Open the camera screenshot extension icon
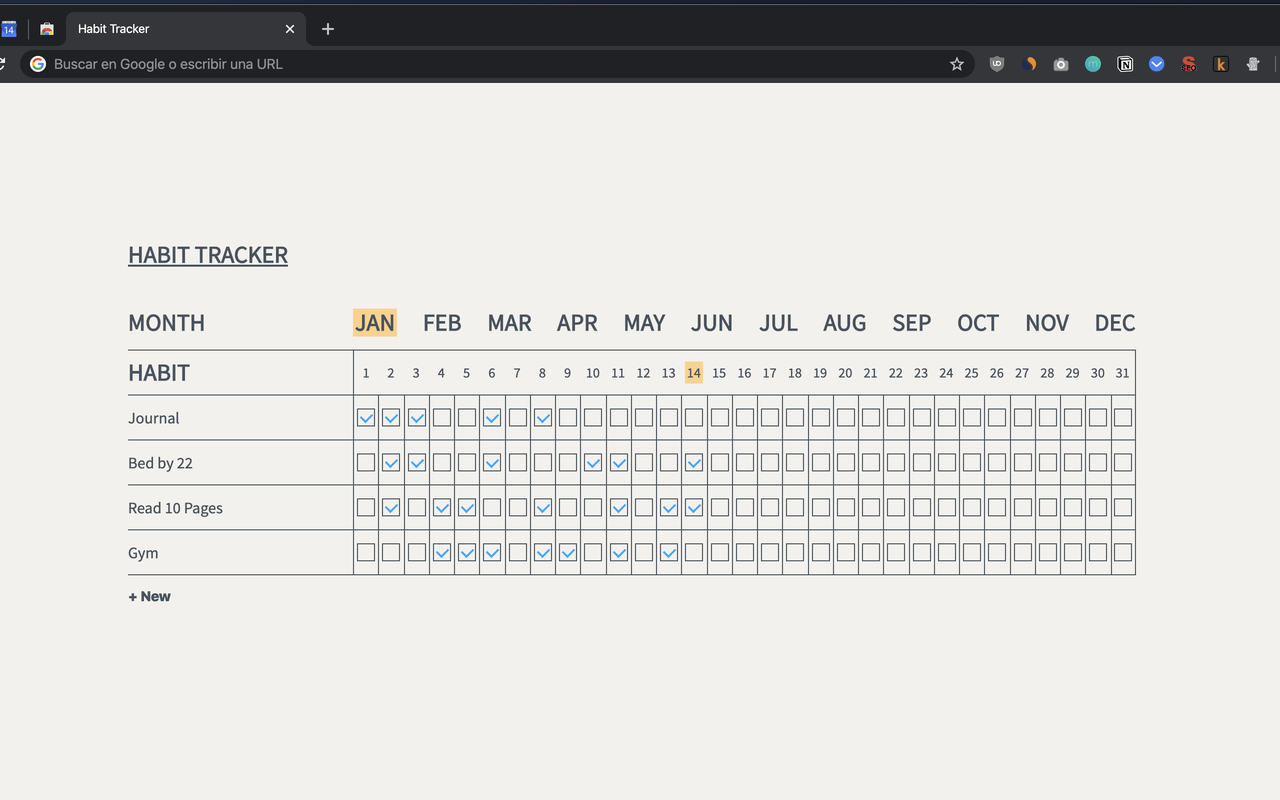The image size is (1280, 800). 1061,64
